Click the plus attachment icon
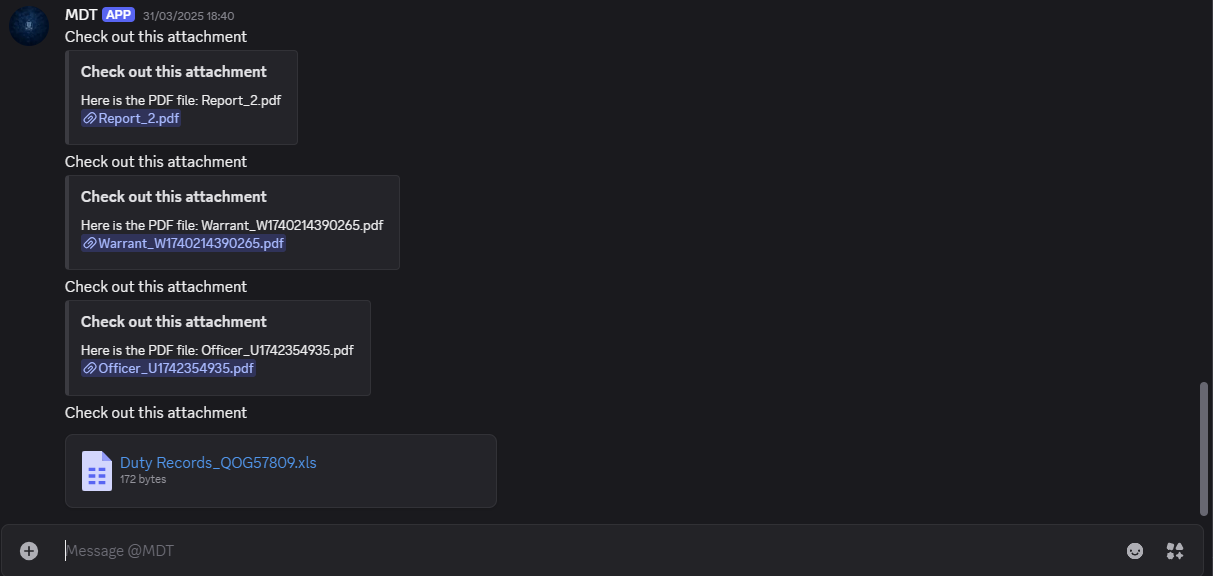 [27, 550]
